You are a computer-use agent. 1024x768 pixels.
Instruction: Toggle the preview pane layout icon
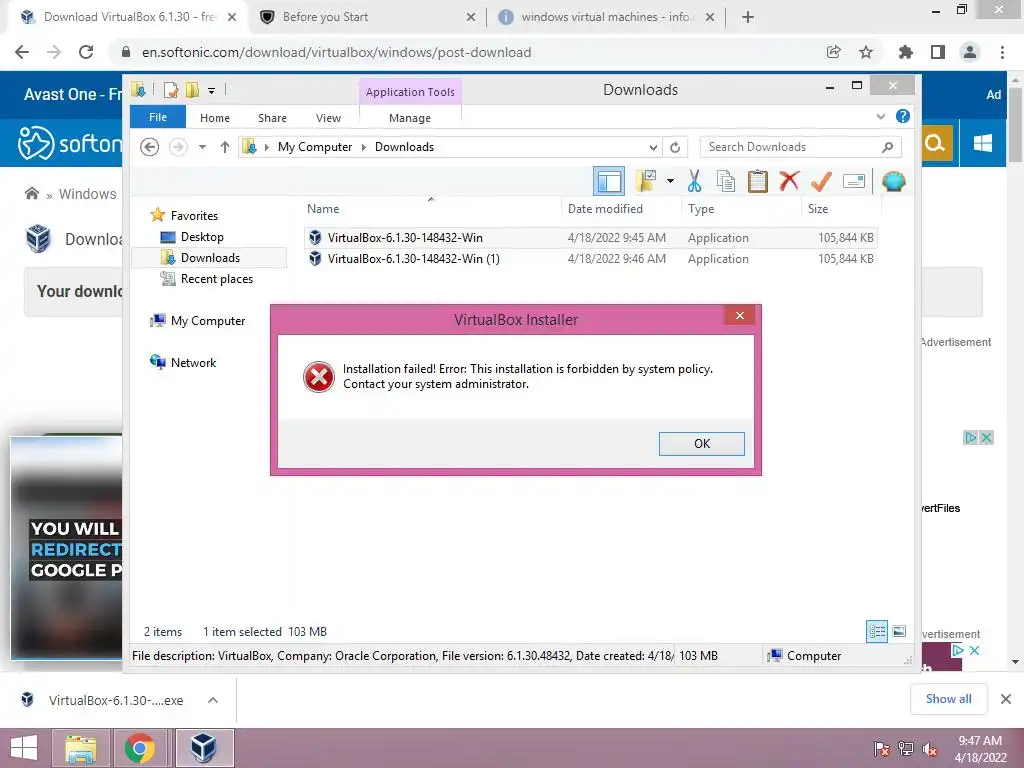(x=609, y=181)
